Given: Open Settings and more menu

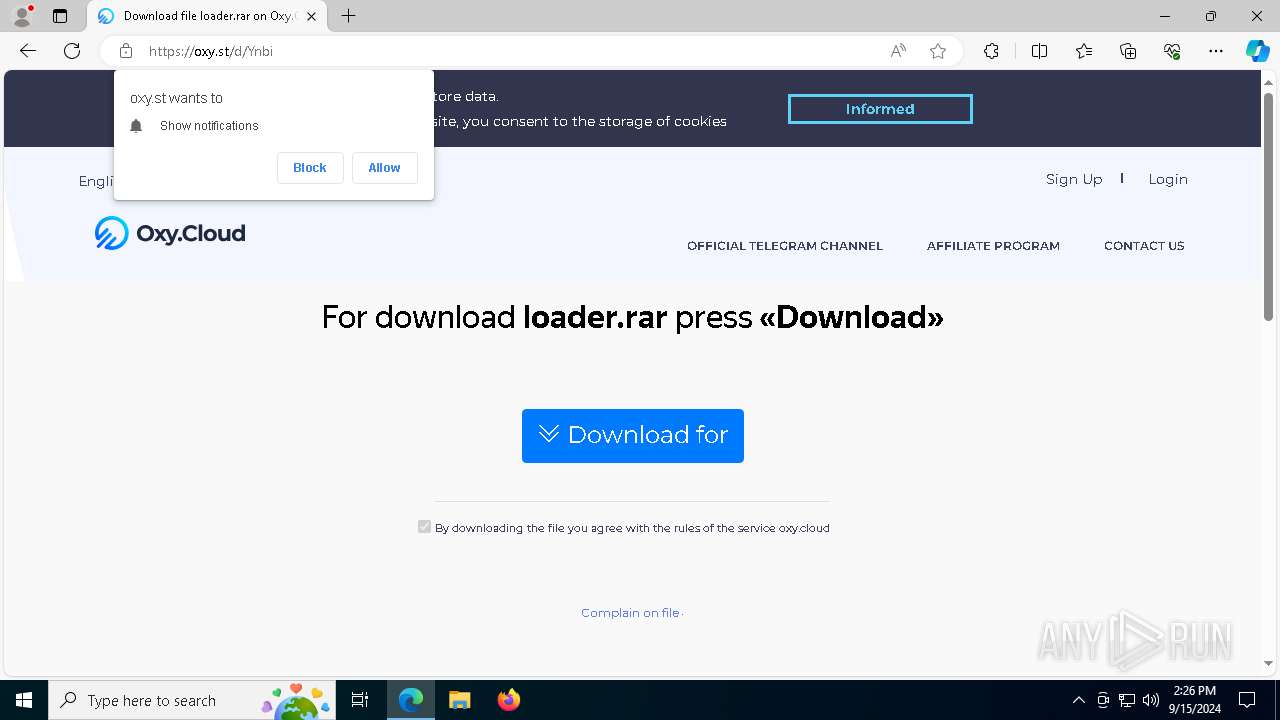Looking at the screenshot, I should [1216, 51].
